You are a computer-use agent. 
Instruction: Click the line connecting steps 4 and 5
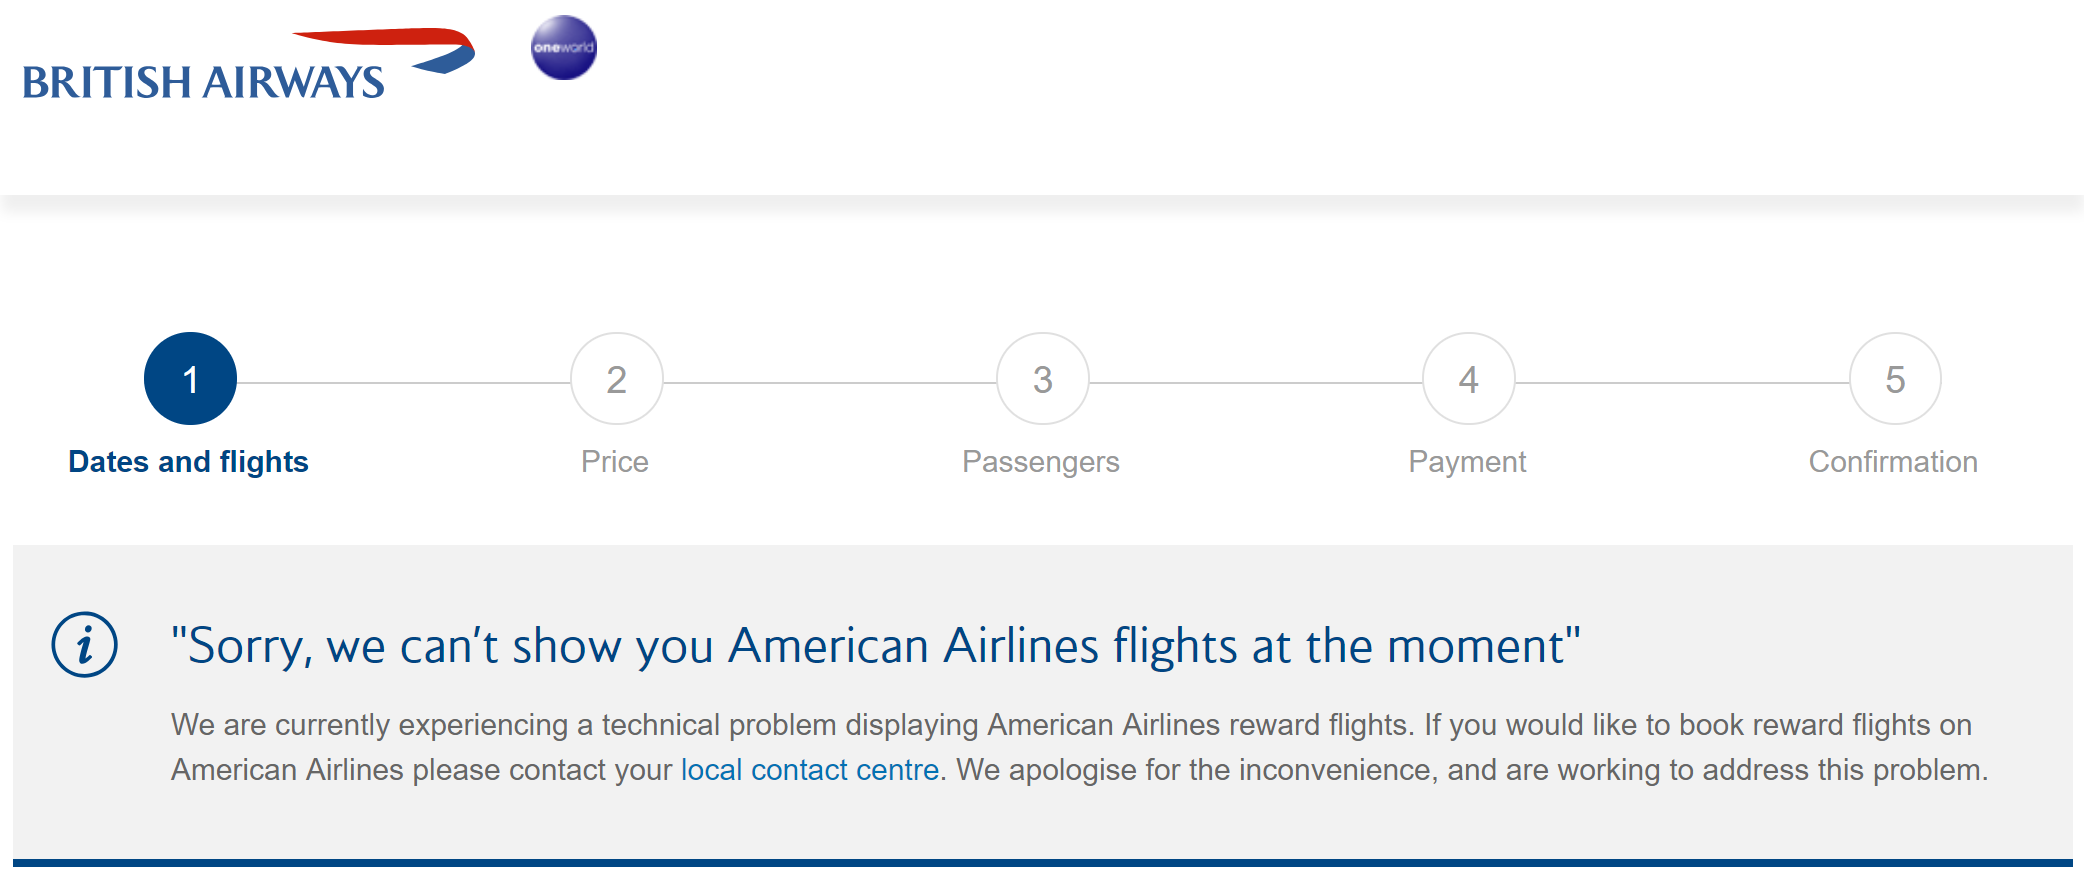pos(1681,382)
